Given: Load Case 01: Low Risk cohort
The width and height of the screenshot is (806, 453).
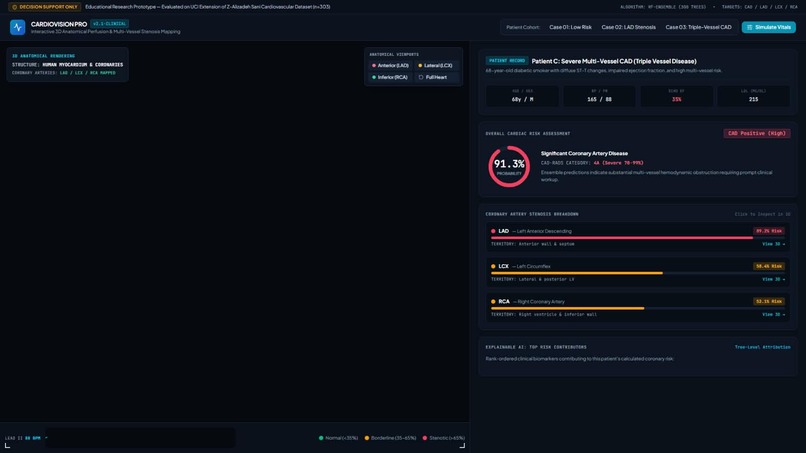Looking at the screenshot, I should [570, 27].
